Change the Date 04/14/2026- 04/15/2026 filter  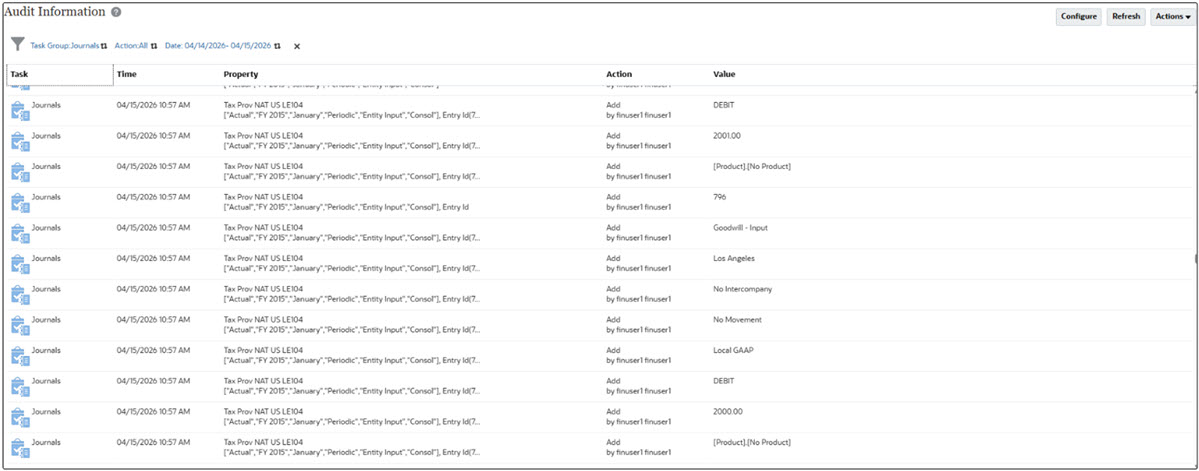pyautogui.click(x=218, y=46)
